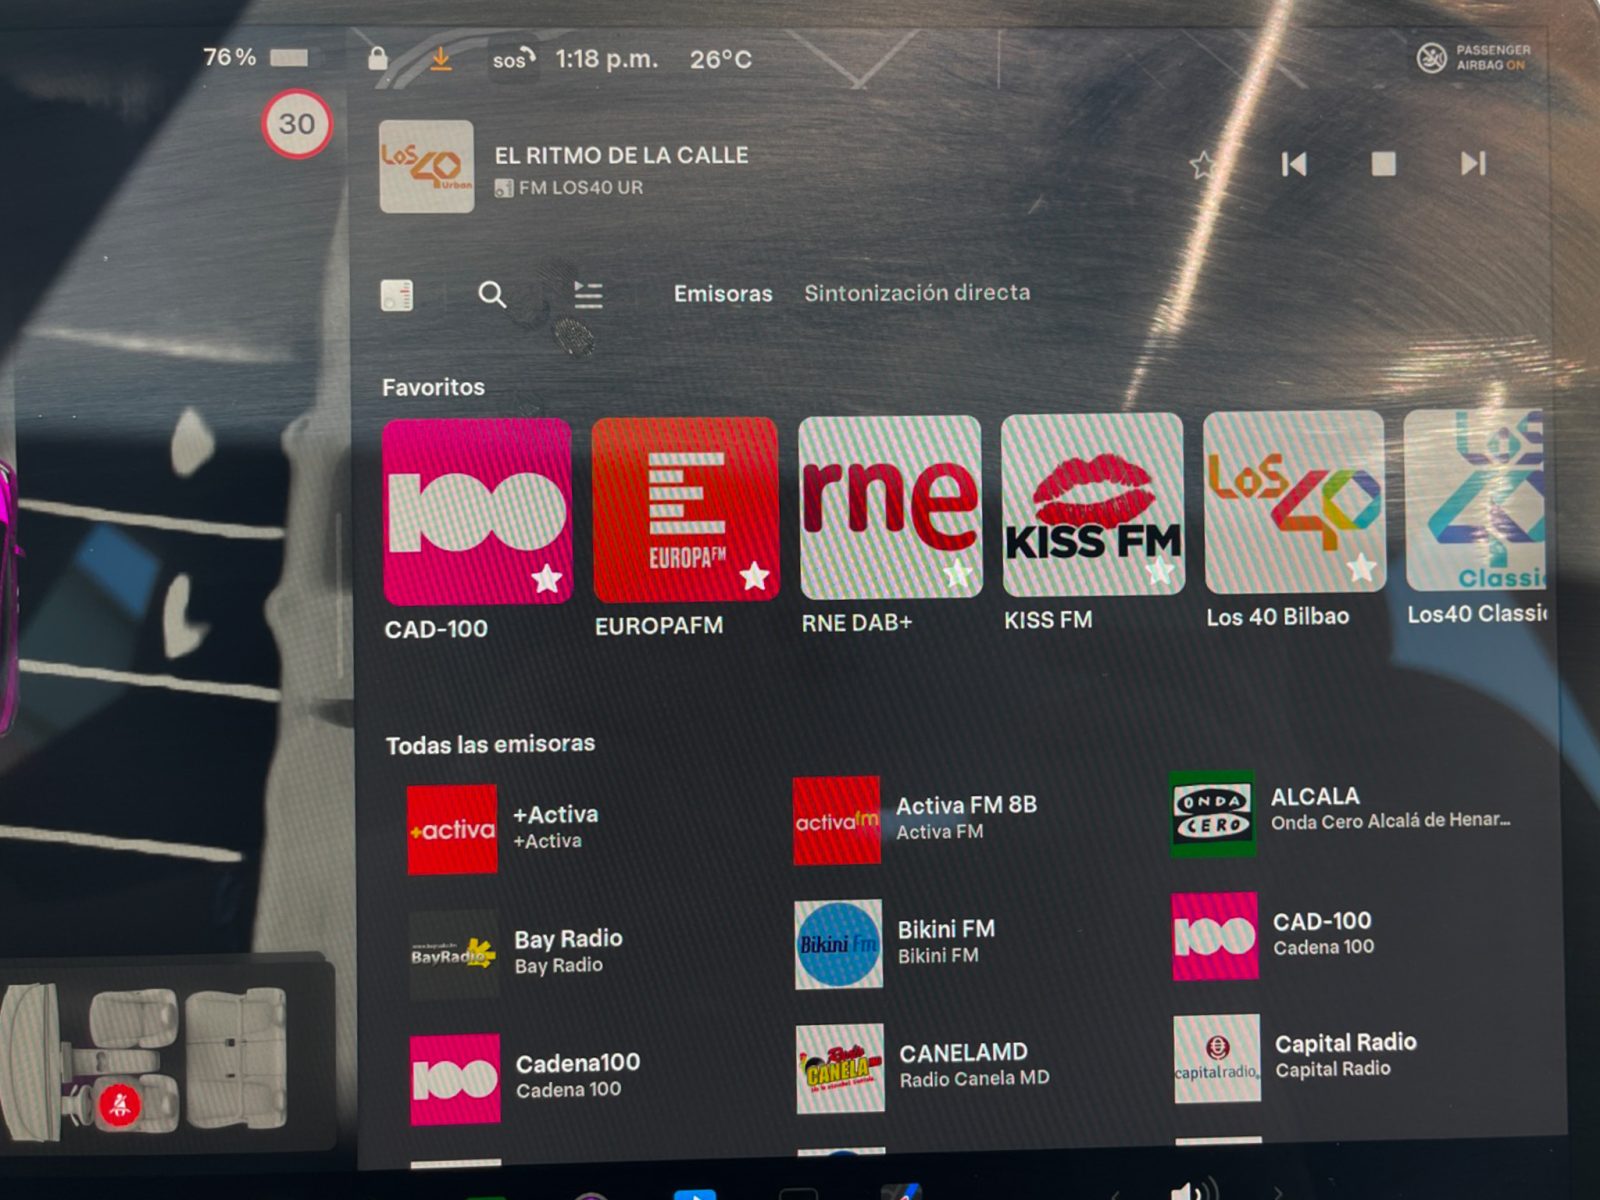The width and height of the screenshot is (1600, 1200).
Task: Tap the 30 speed limit sign
Action: 297,124
